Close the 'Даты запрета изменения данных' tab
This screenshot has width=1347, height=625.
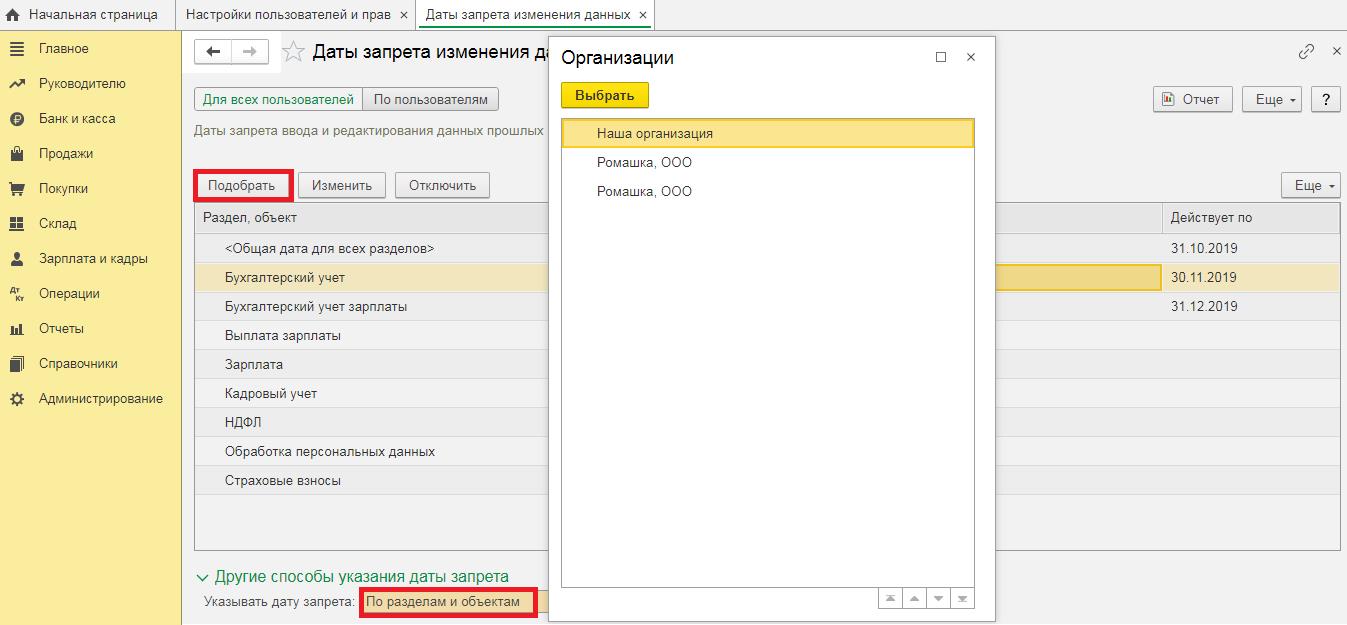[x=643, y=15]
